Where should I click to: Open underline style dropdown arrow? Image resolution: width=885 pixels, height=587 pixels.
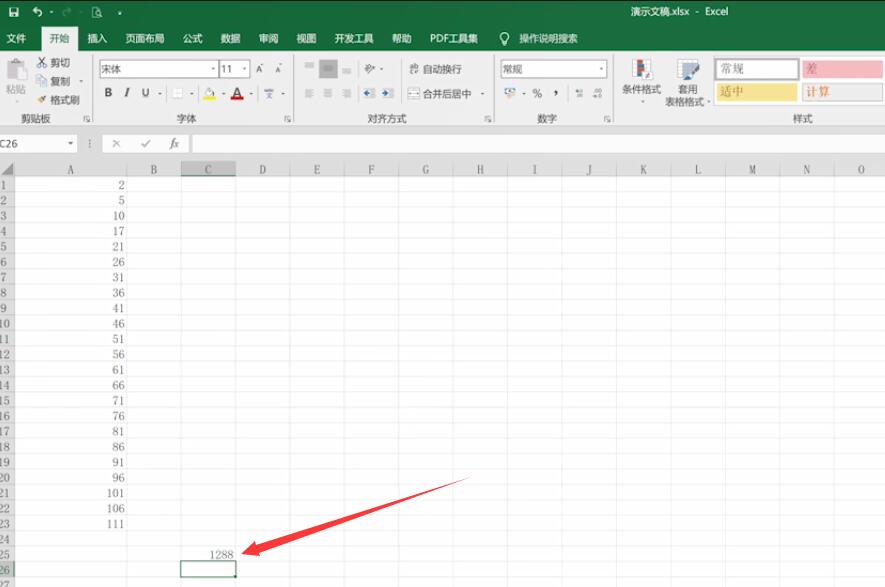pos(160,94)
